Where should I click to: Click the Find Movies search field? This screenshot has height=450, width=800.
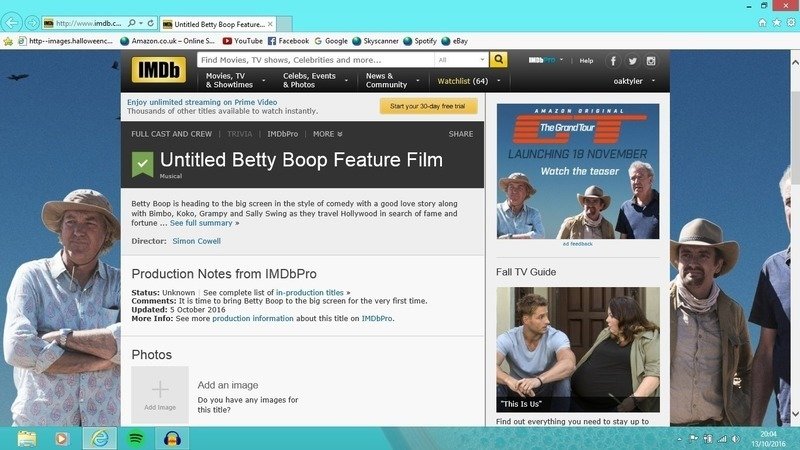pyautogui.click(x=315, y=60)
